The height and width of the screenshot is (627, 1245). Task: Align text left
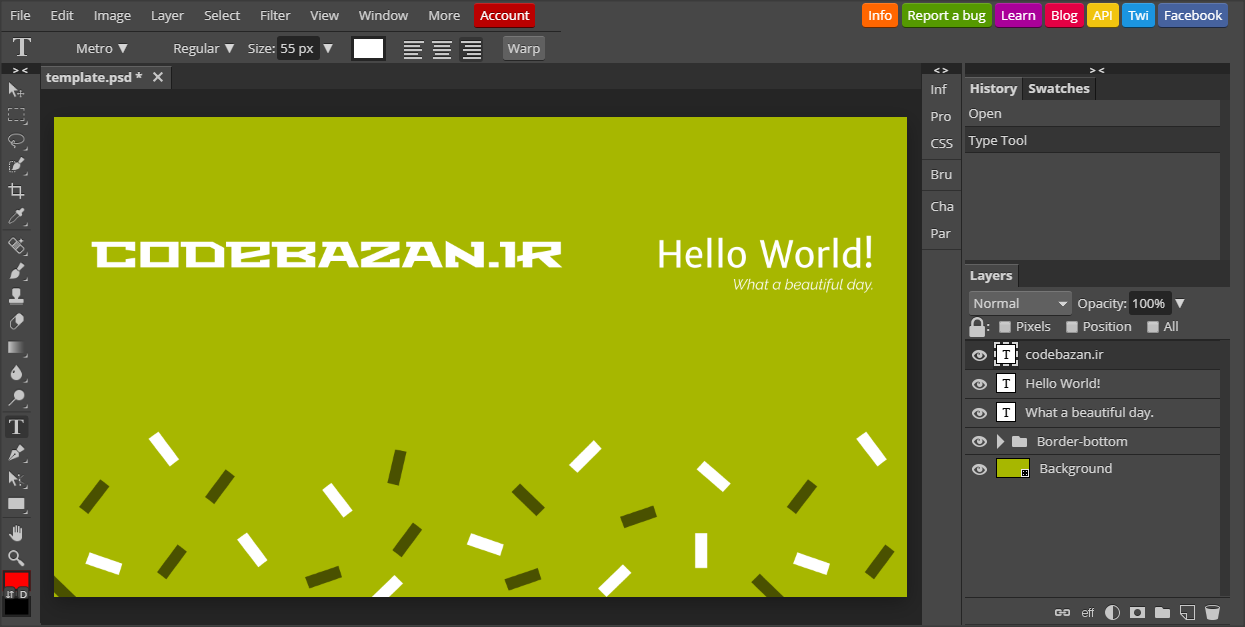(413, 49)
